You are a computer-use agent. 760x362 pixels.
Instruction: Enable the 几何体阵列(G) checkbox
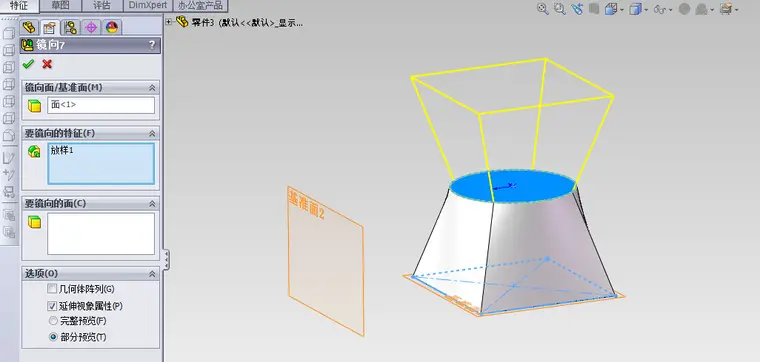(52, 289)
